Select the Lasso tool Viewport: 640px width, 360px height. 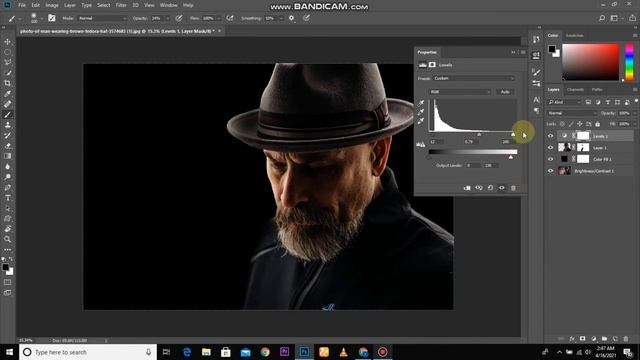point(7,62)
